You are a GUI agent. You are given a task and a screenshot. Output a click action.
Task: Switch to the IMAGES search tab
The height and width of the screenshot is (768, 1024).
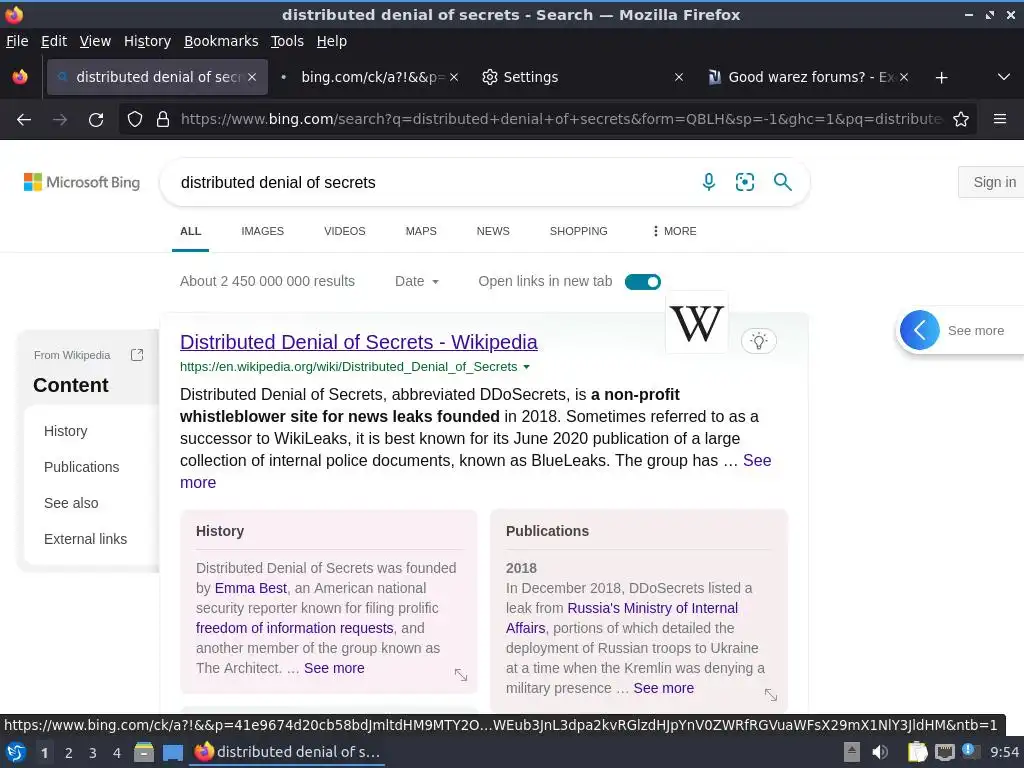click(x=263, y=231)
